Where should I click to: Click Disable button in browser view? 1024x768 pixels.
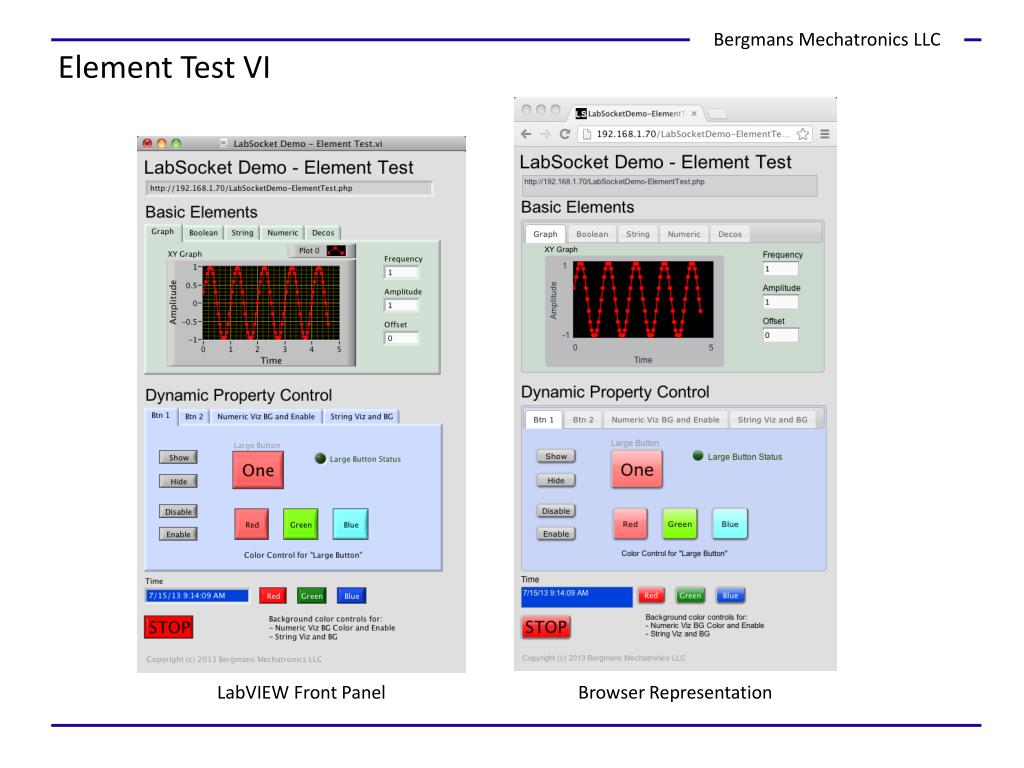click(556, 511)
